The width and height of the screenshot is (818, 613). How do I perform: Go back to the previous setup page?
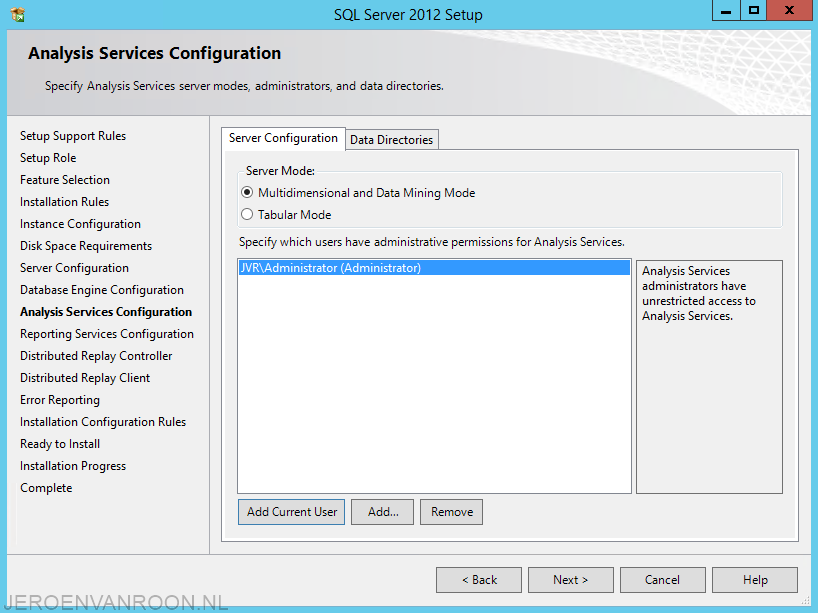click(x=479, y=580)
